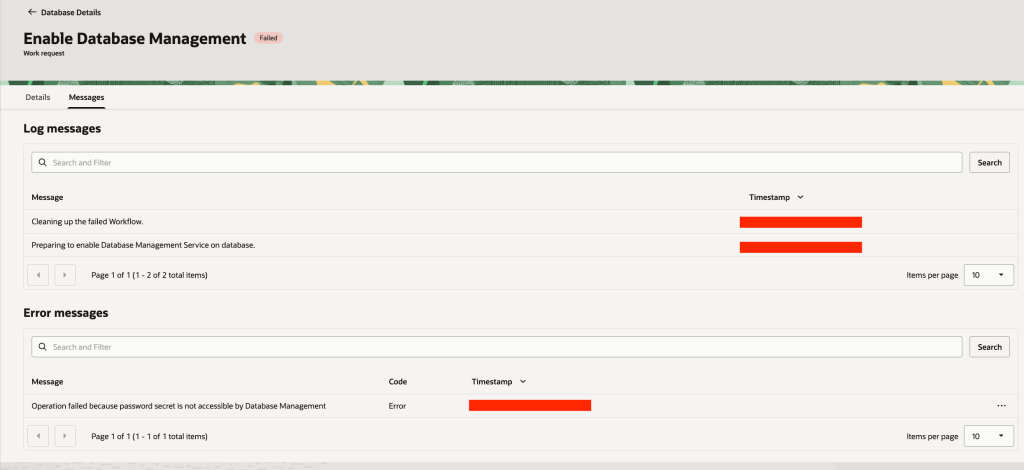The width and height of the screenshot is (1024, 470).
Task: Focus the Log messages Search and Filter field
Action: point(500,162)
